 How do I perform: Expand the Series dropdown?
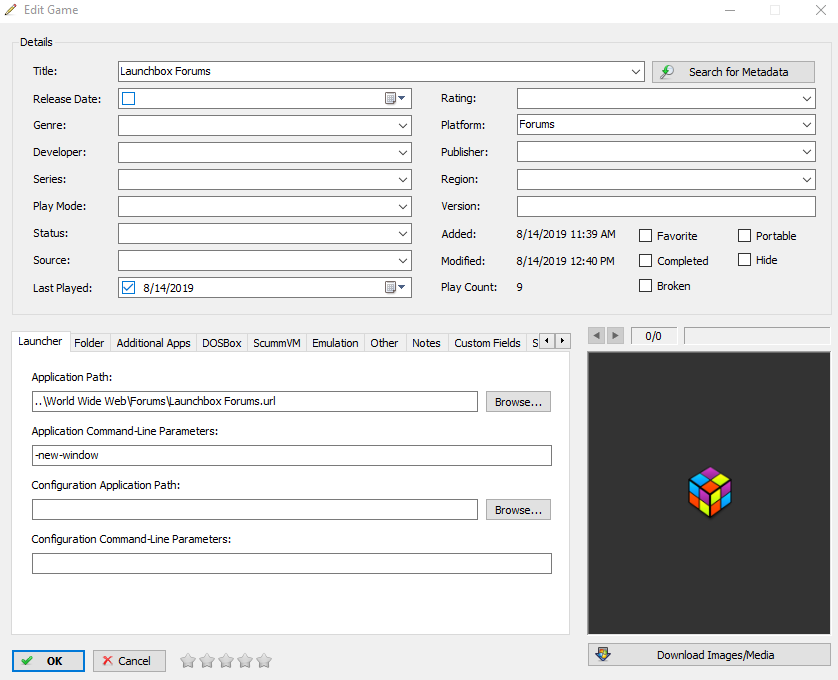[x=403, y=180]
